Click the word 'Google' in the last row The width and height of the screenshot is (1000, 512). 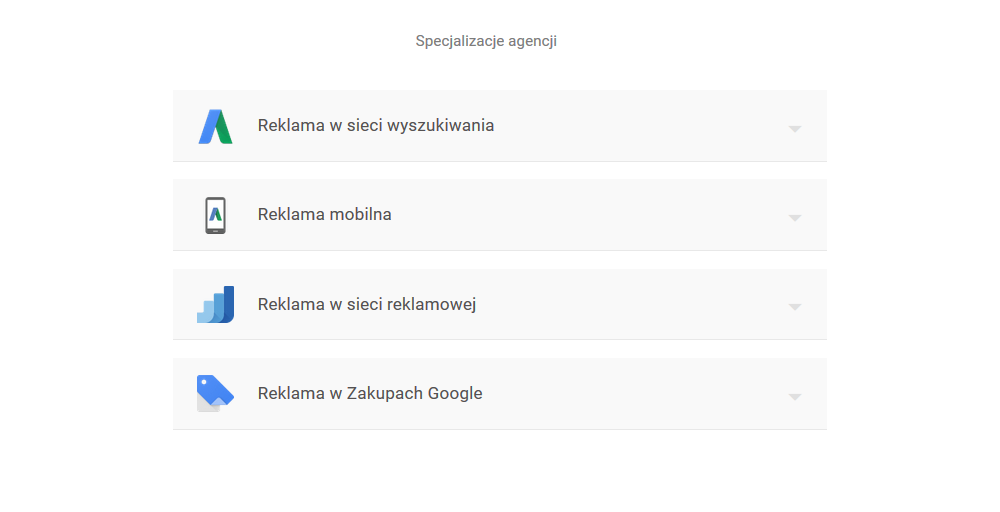pyautogui.click(x=455, y=394)
